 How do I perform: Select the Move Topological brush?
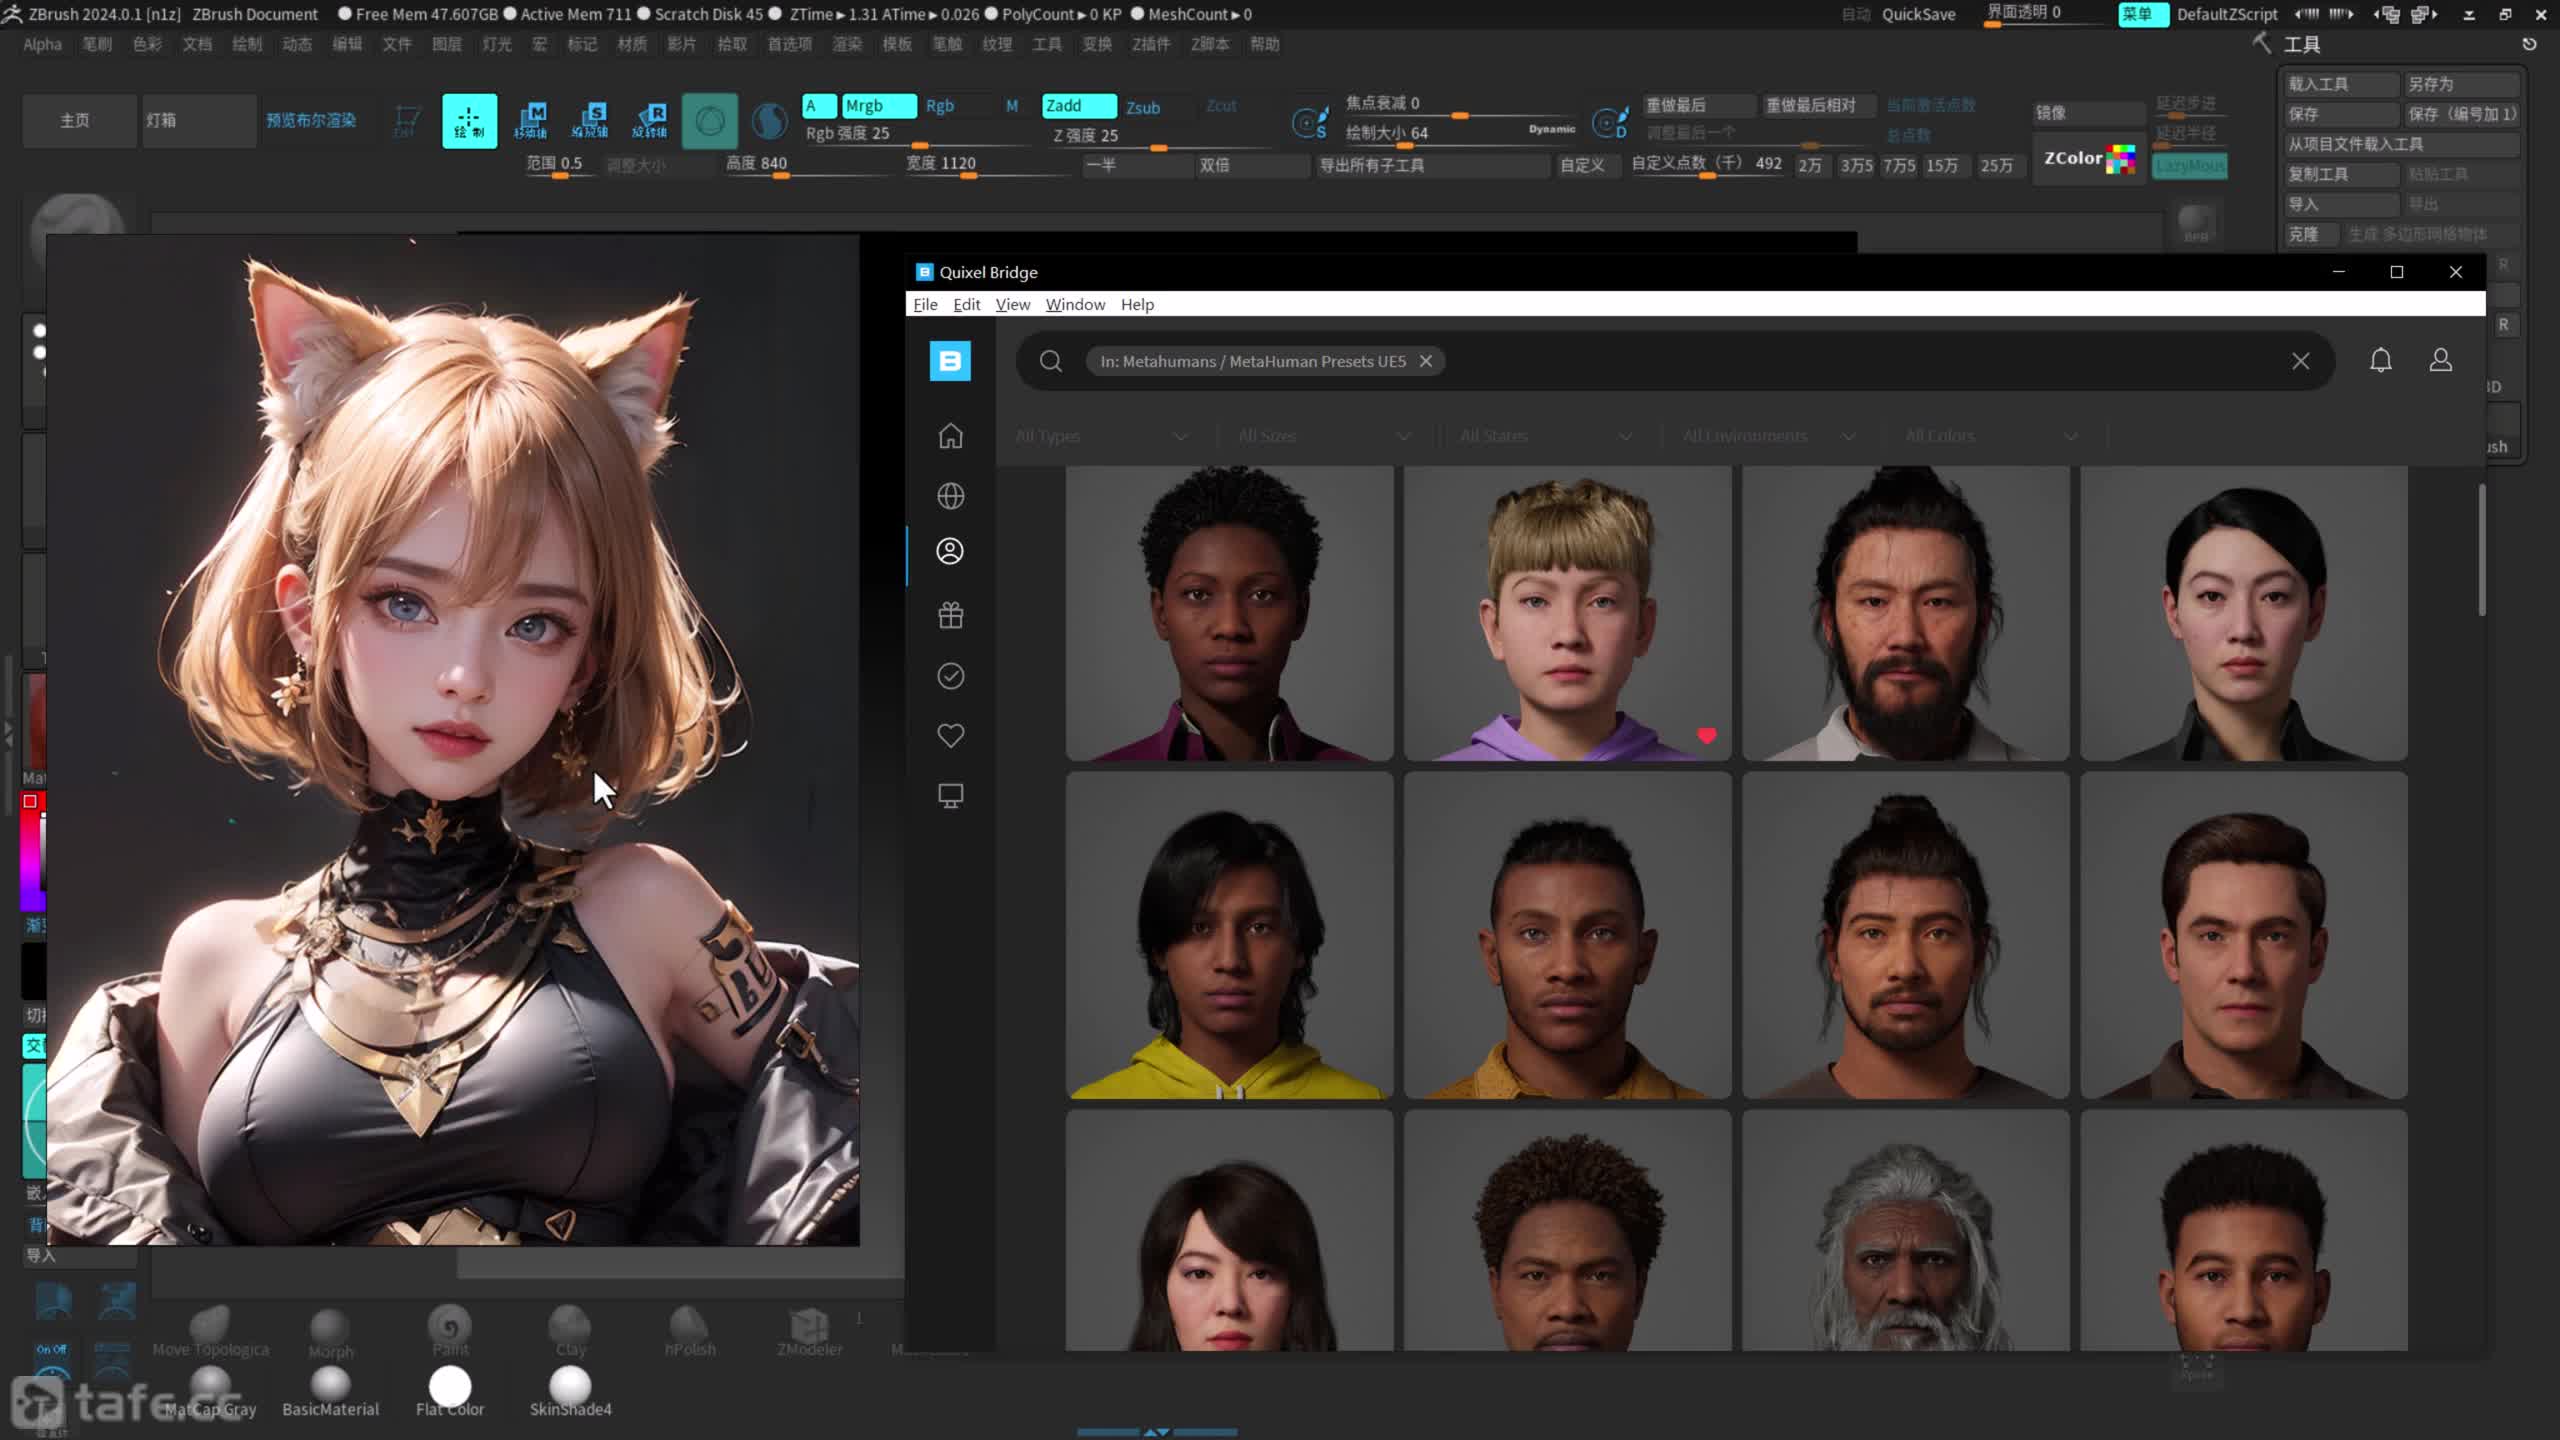(x=210, y=1331)
